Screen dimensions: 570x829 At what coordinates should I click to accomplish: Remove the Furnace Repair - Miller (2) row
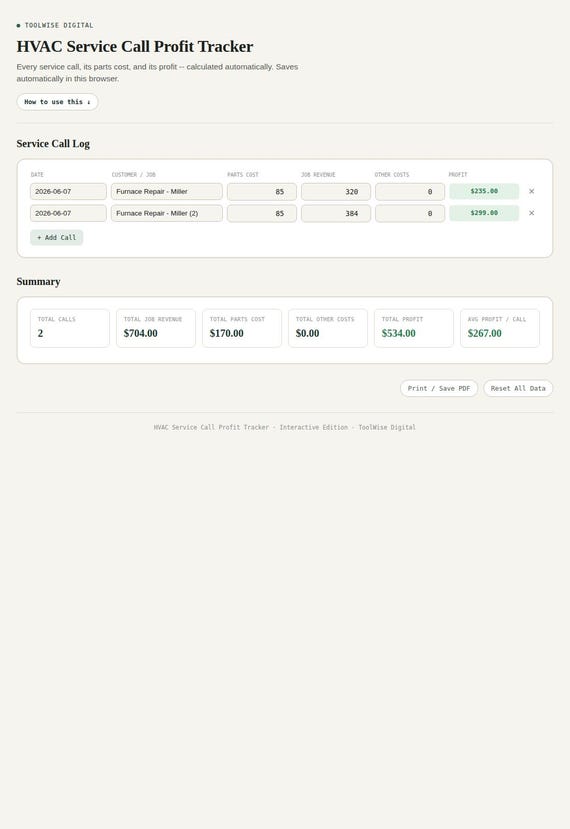point(531,213)
